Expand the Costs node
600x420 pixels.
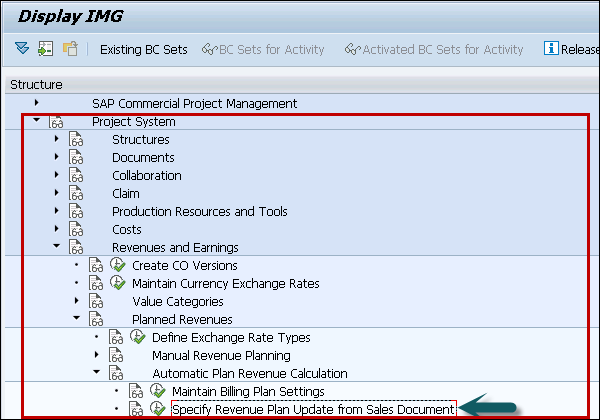[57, 228]
